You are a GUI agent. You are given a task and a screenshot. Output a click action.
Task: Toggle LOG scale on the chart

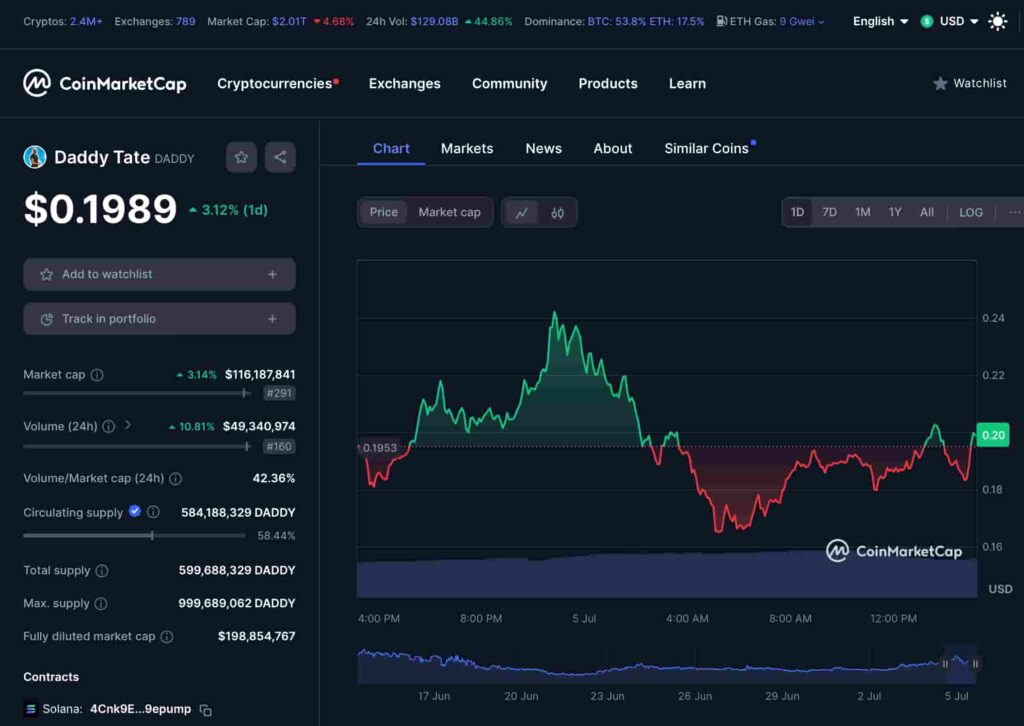[x=970, y=212]
